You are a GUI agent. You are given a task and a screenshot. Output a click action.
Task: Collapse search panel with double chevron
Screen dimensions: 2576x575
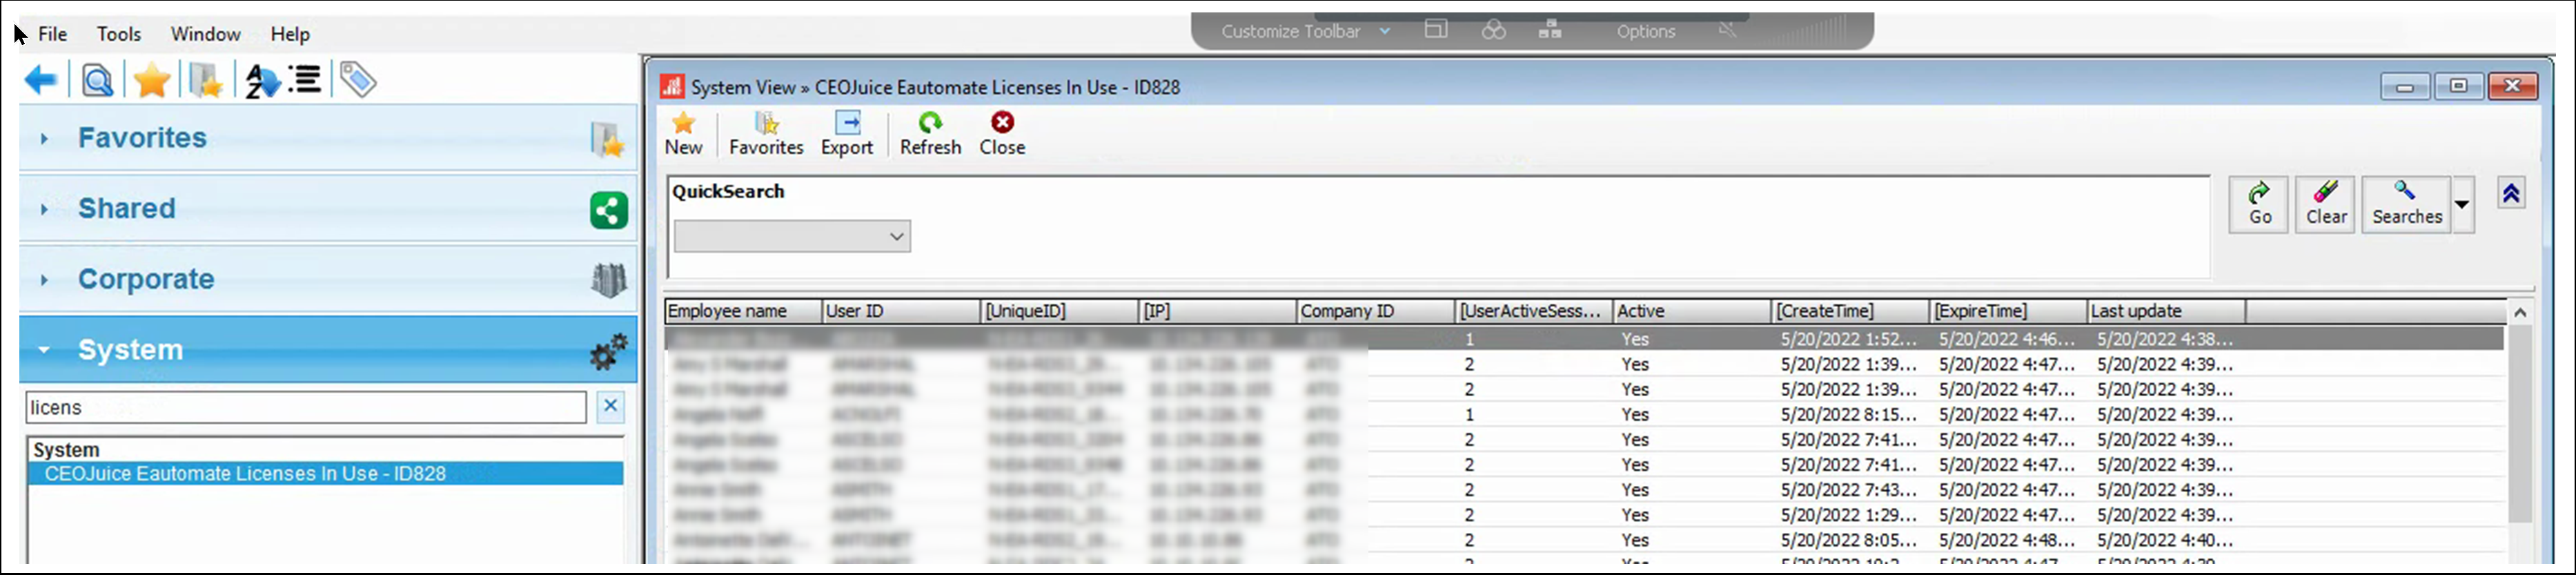pos(2511,193)
